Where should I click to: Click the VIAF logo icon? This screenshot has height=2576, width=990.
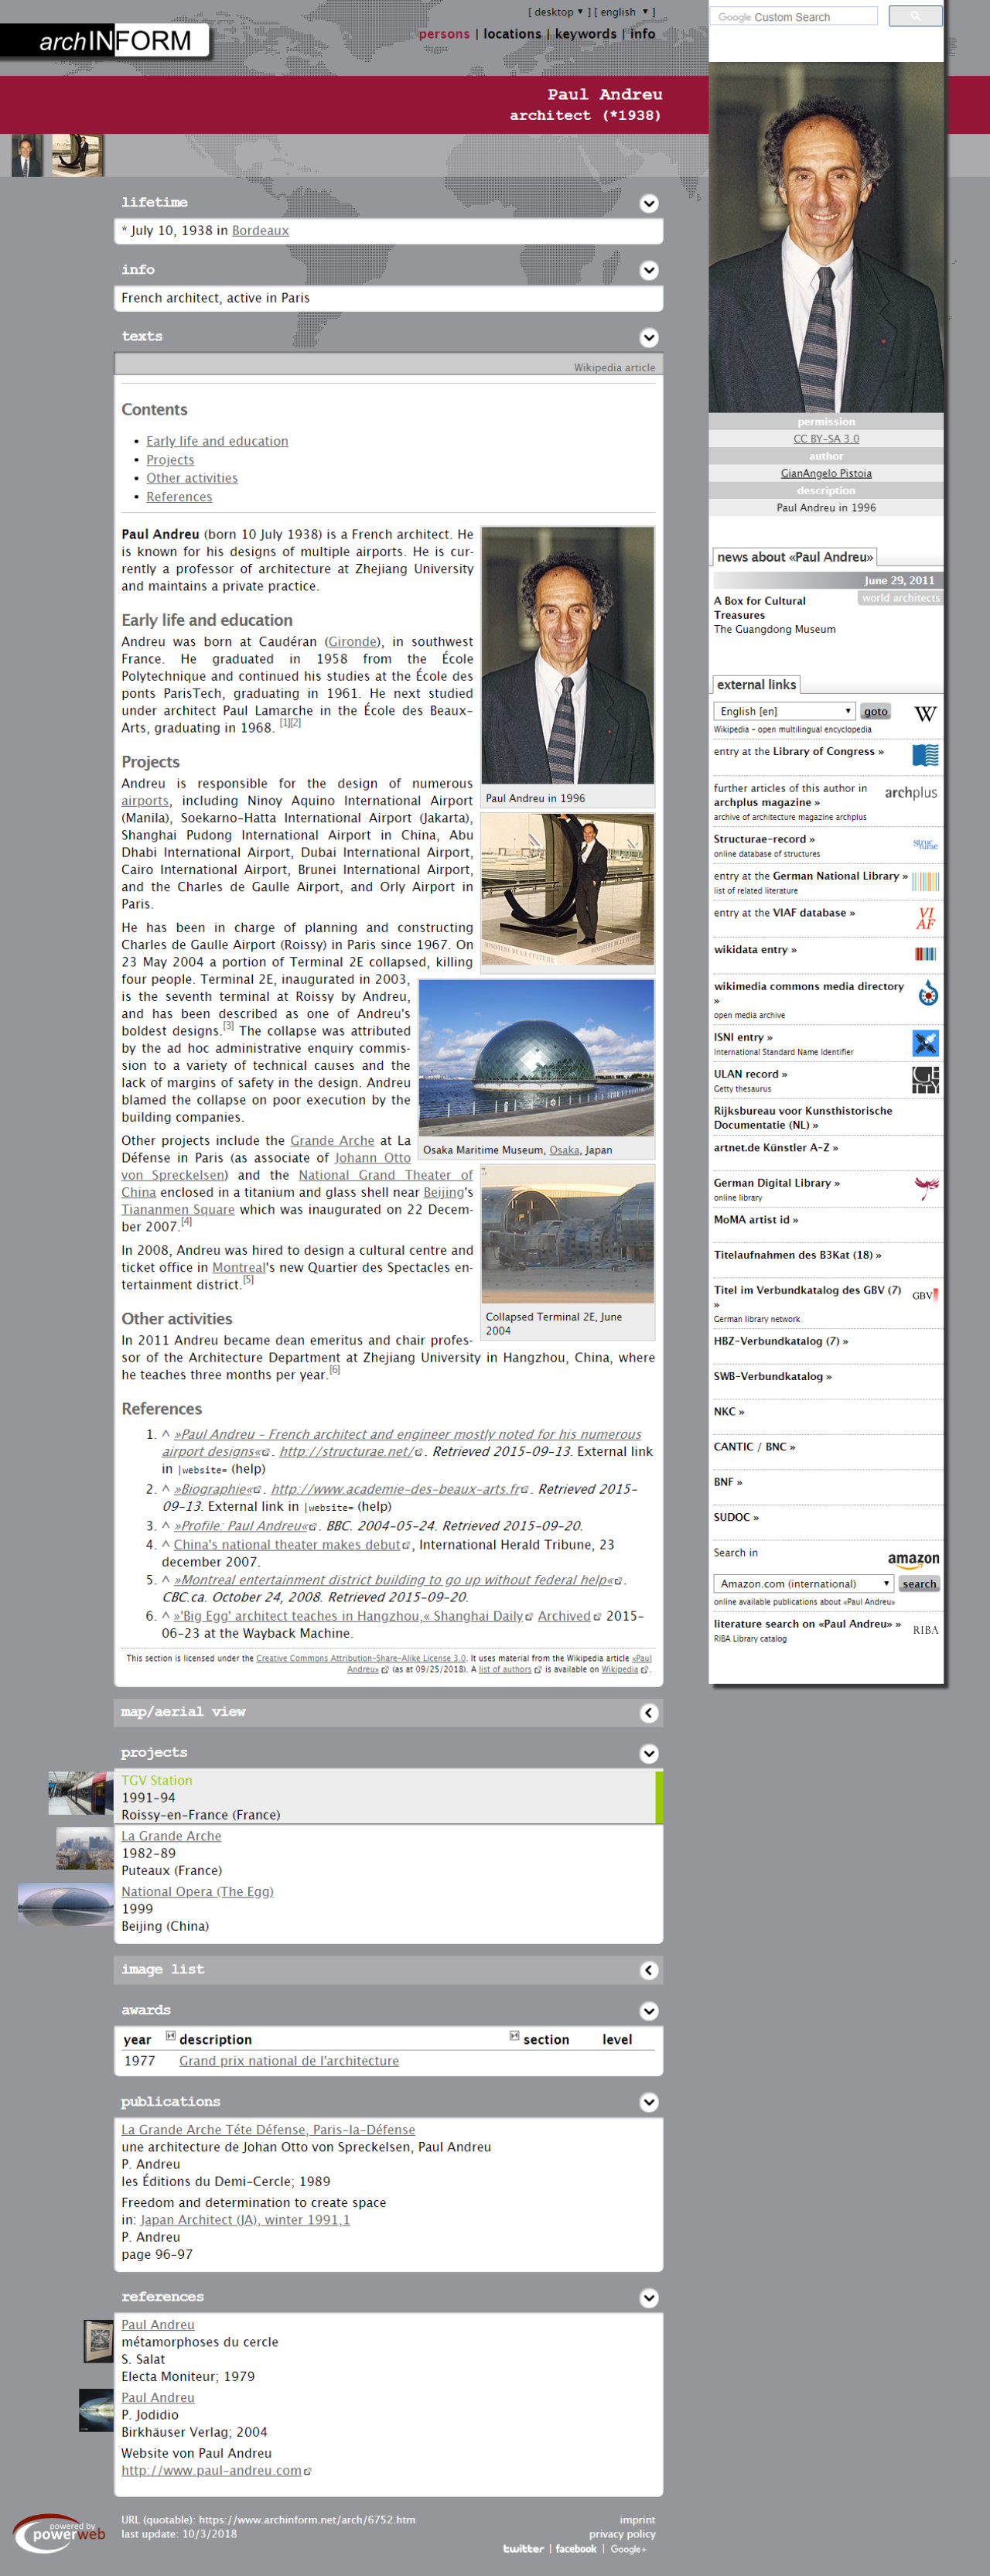coord(926,918)
